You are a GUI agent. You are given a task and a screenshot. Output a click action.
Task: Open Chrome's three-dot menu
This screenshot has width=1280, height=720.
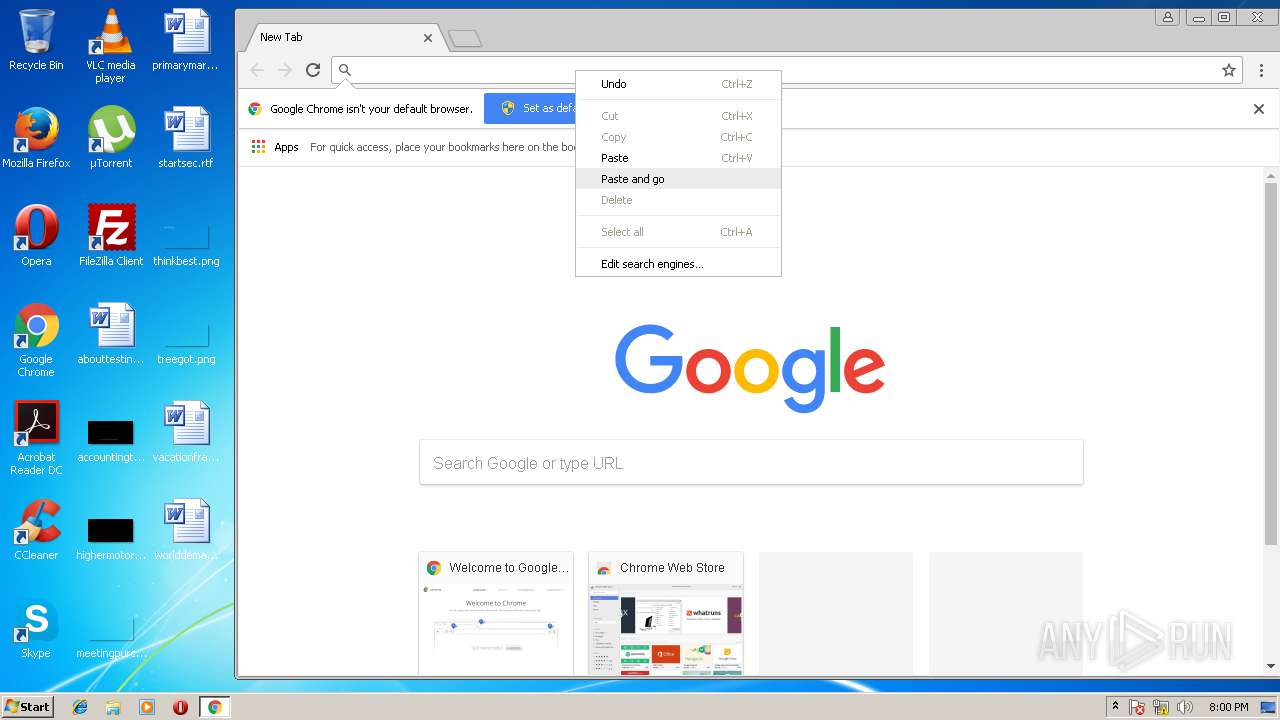[1261, 70]
